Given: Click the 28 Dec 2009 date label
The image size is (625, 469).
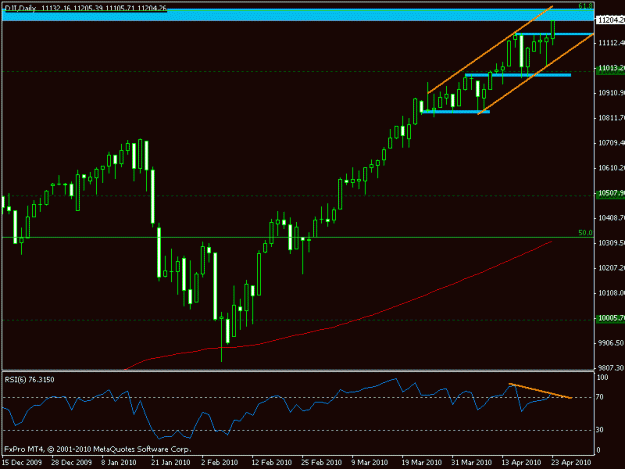Looking at the screenshot, I should pos(72,463).
